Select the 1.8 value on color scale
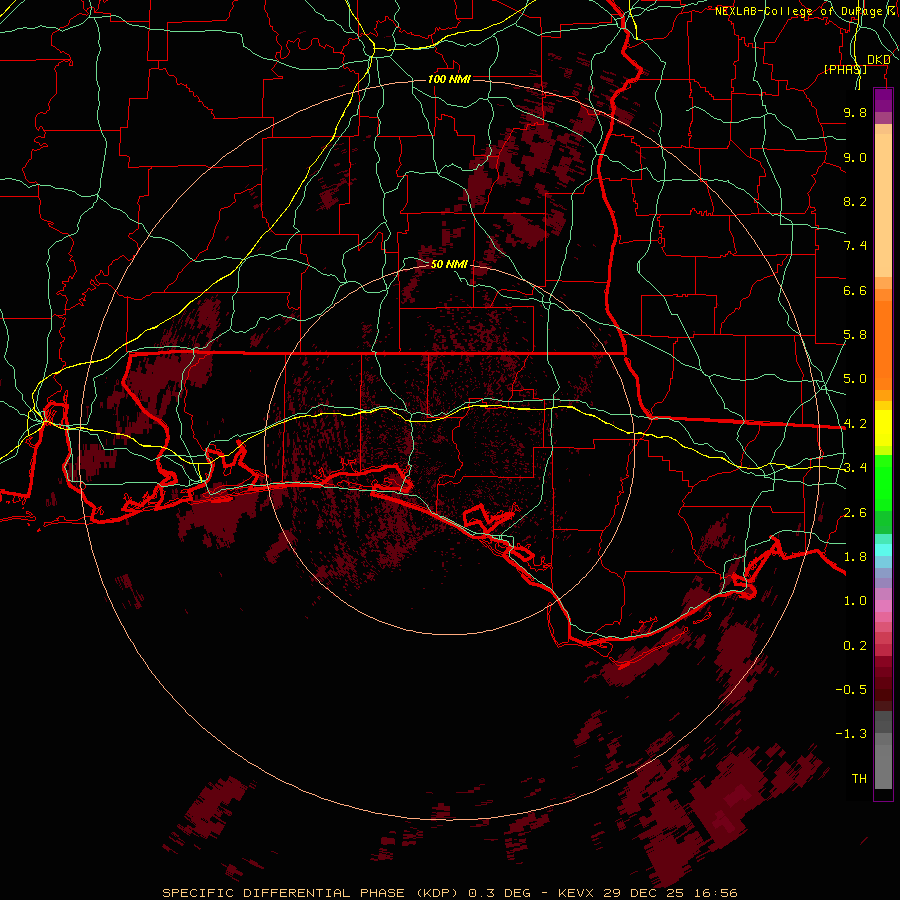This screenshot has width=900, height=900. pos(855,557)
